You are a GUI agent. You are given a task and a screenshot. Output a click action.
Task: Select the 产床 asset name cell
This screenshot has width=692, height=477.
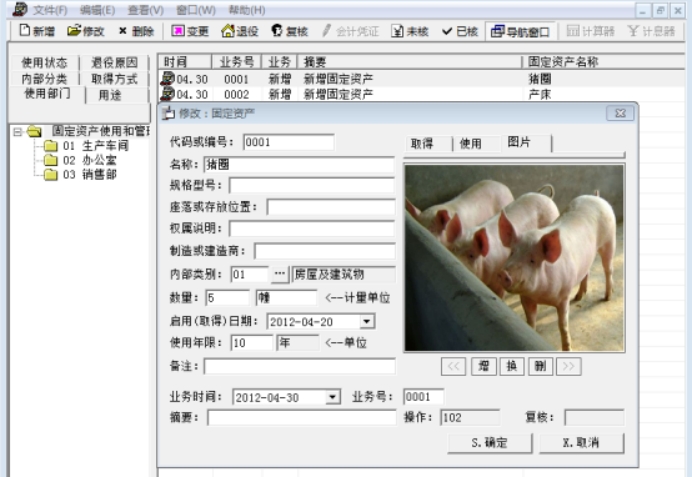click(x=539, y=94)
